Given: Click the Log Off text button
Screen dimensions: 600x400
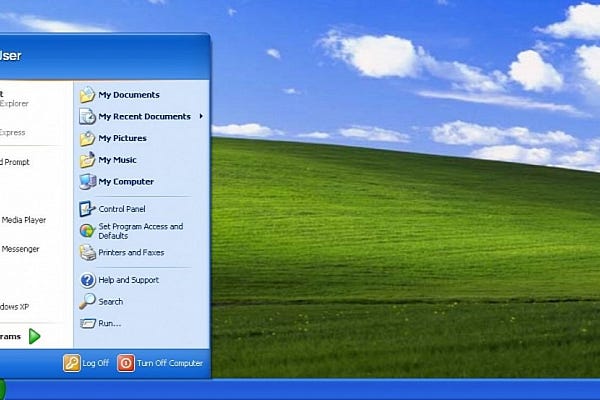Looking at the screenshot, I should coord(96,363).
